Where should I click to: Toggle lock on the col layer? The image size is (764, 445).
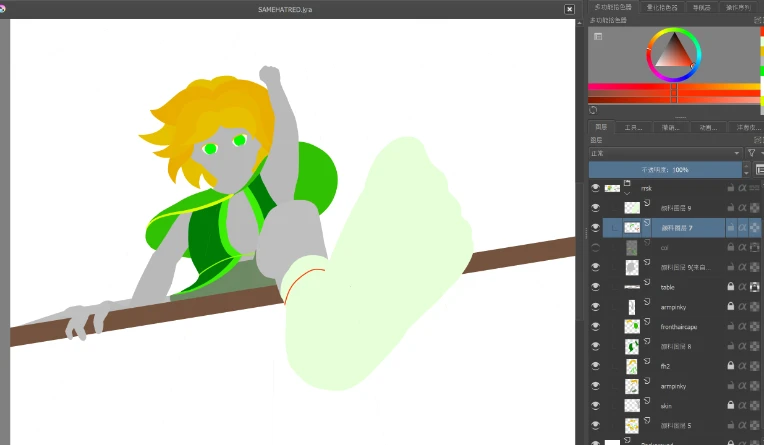(x=730, y=248)
